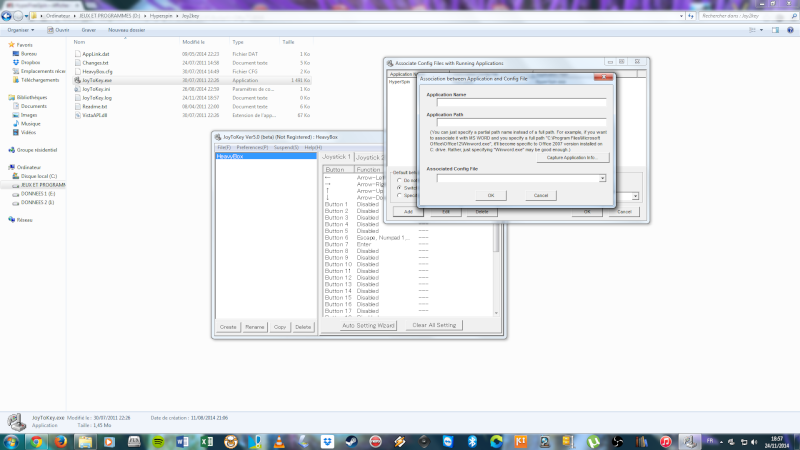Open JoyToKey File(F) menu

point(224,147)
